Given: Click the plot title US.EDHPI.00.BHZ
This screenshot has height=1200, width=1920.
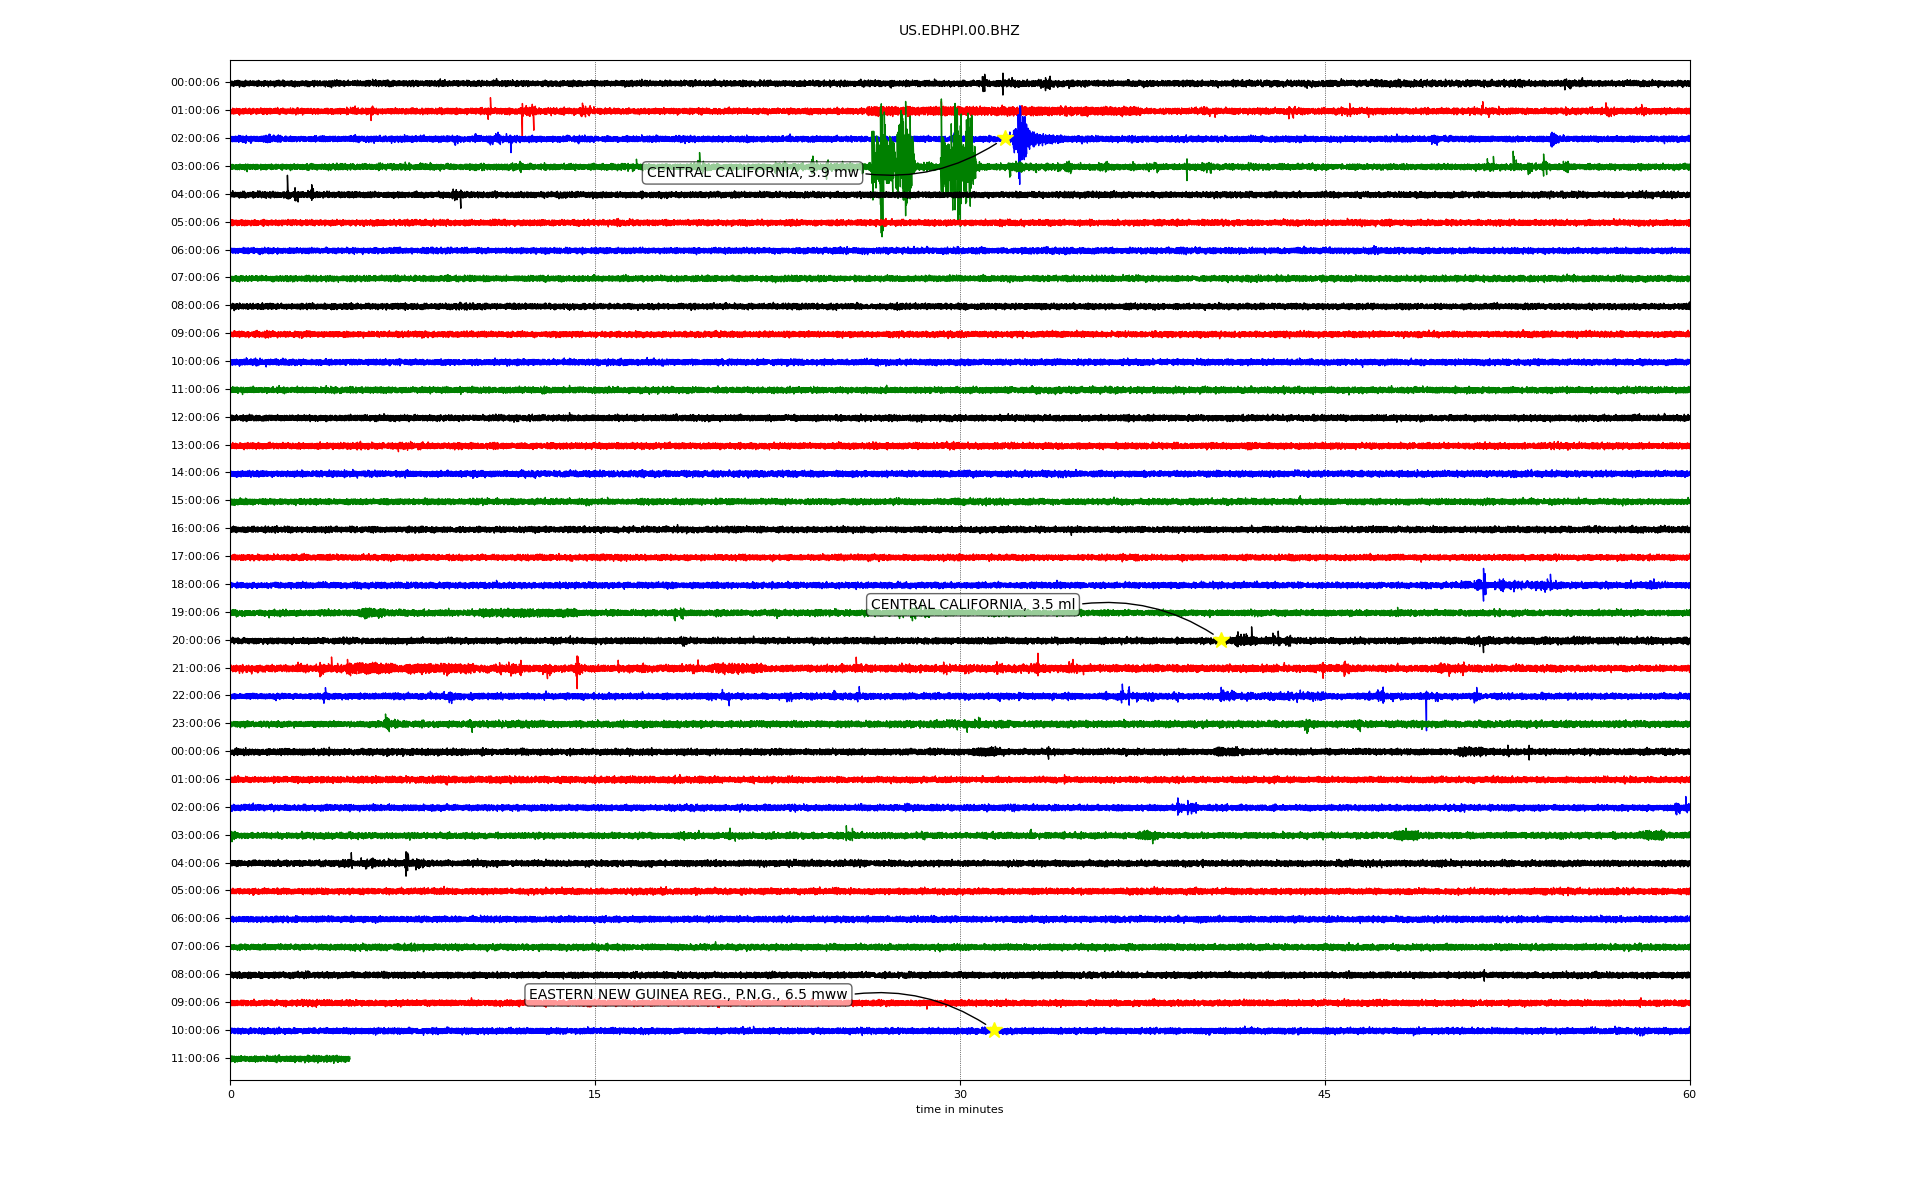Looking at the screenshot, I should tap(959, 31).
